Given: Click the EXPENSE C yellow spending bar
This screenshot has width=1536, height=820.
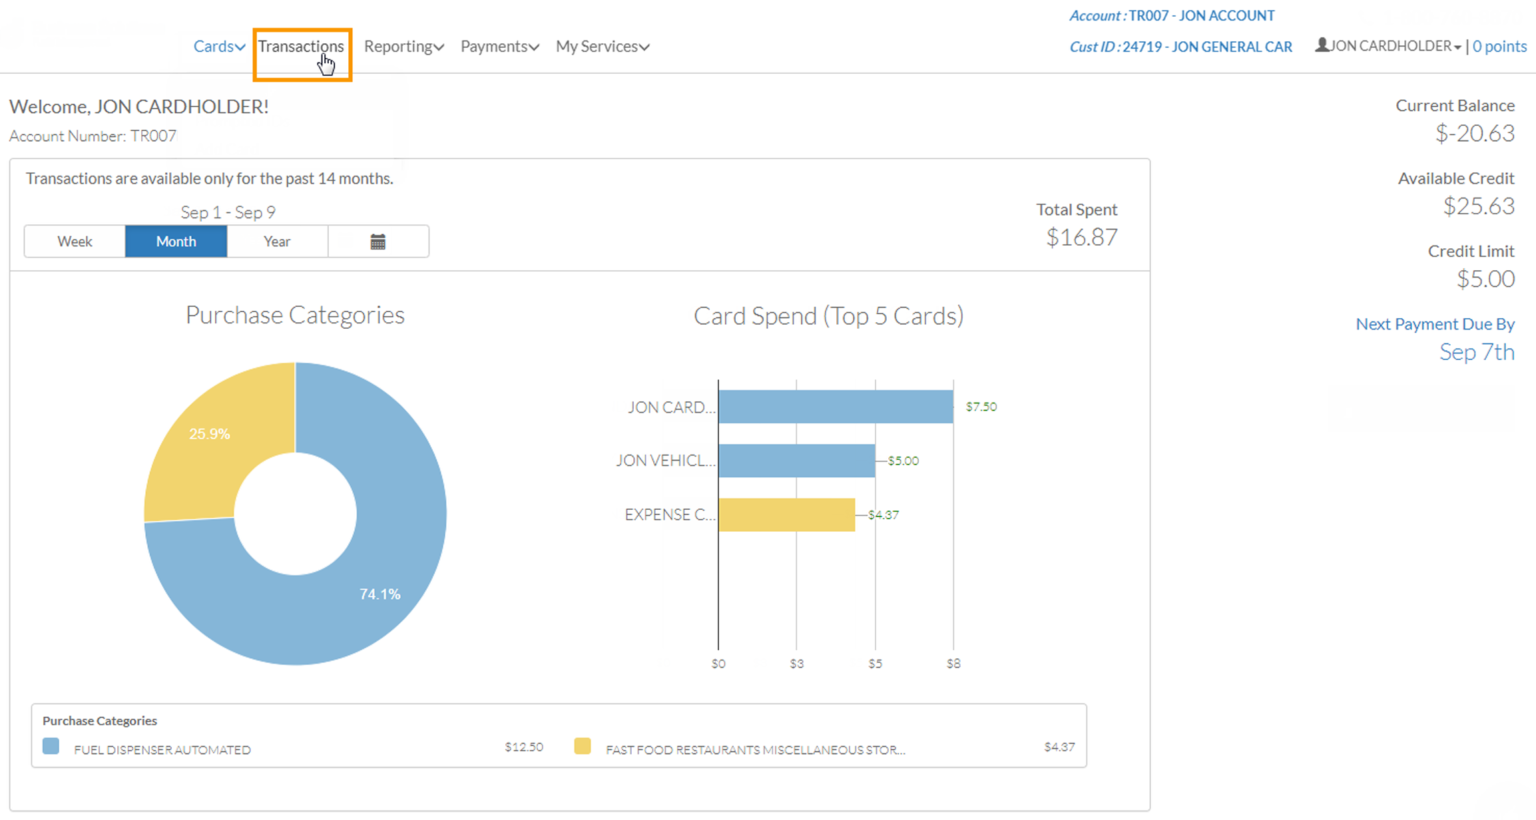Looking at the screenshot, I should (786, 514).
